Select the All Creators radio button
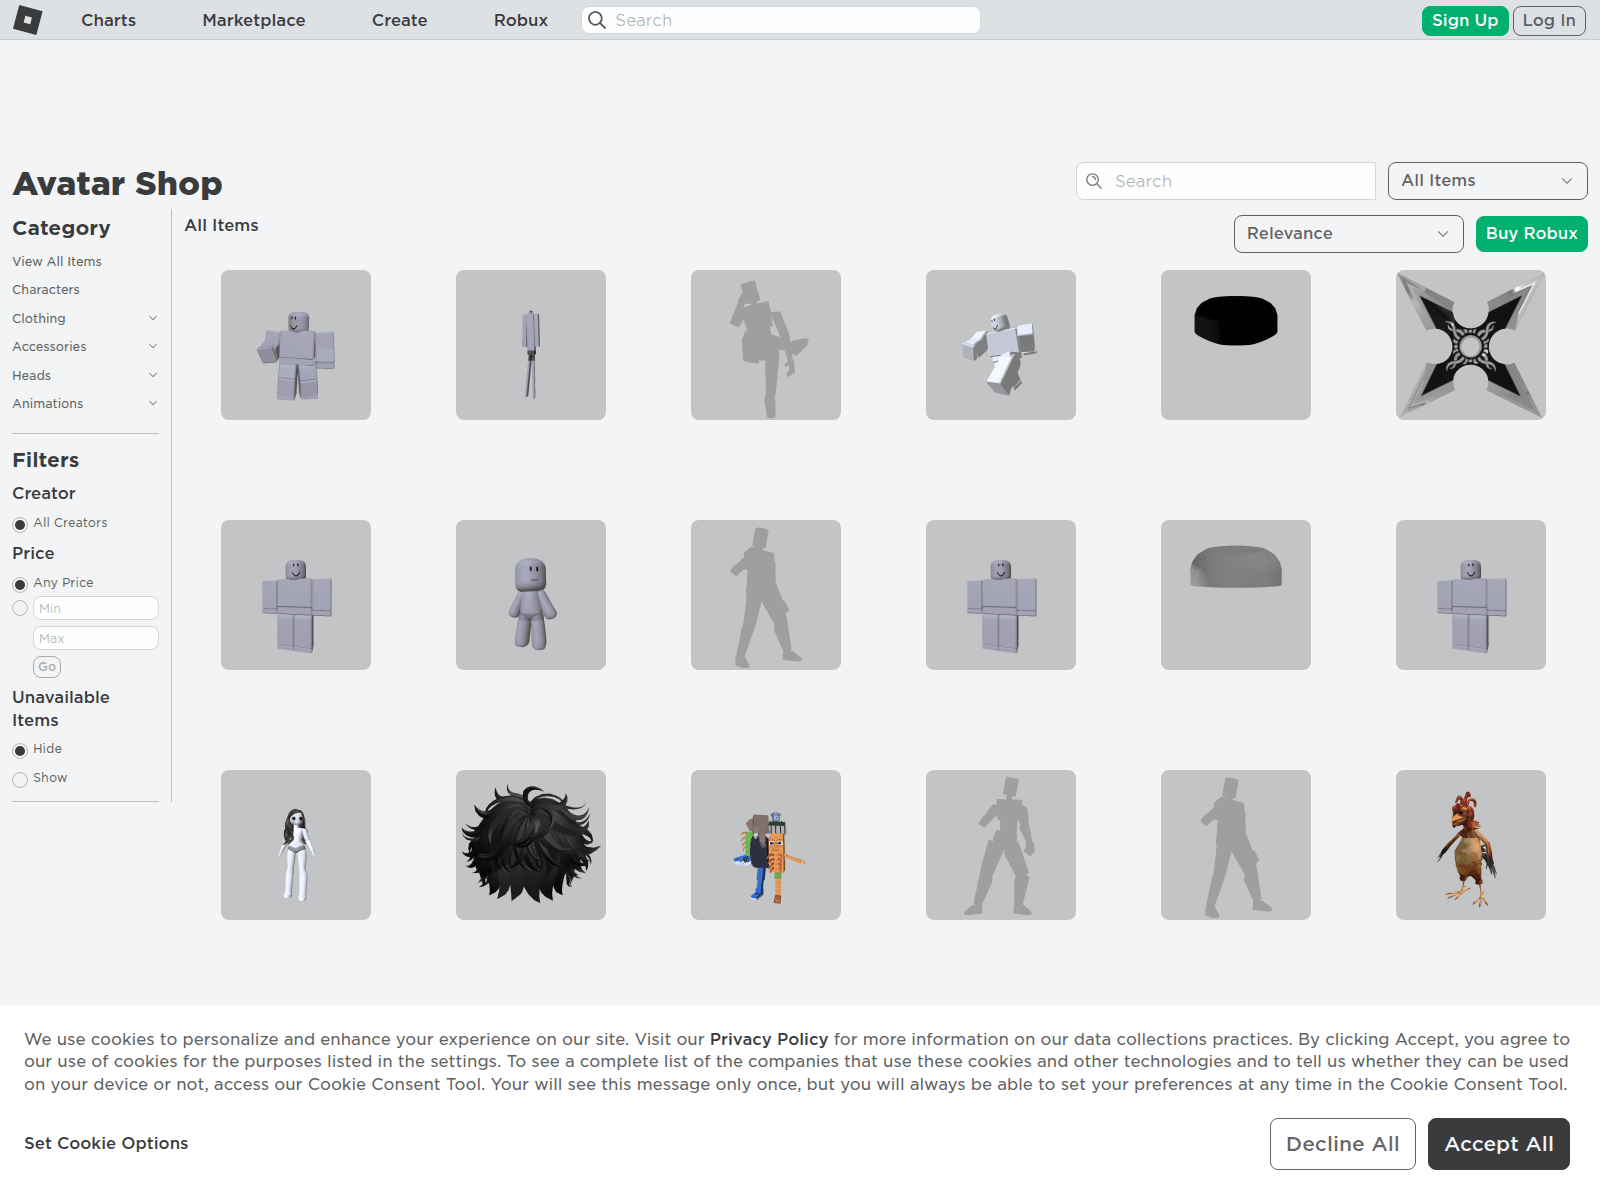1600x1200 pixels. point(20,523)
